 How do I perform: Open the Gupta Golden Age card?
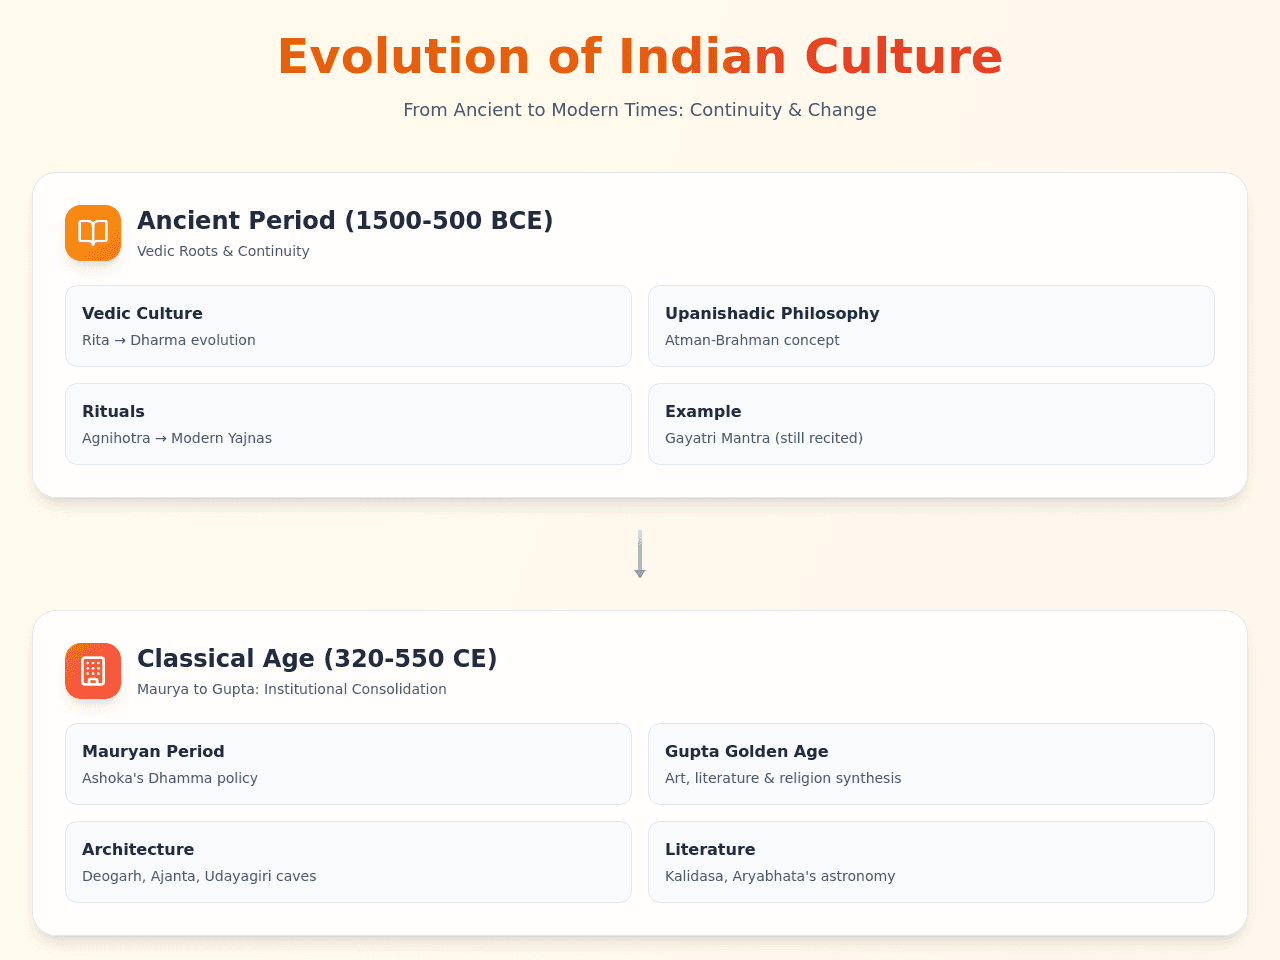(931, 764)
